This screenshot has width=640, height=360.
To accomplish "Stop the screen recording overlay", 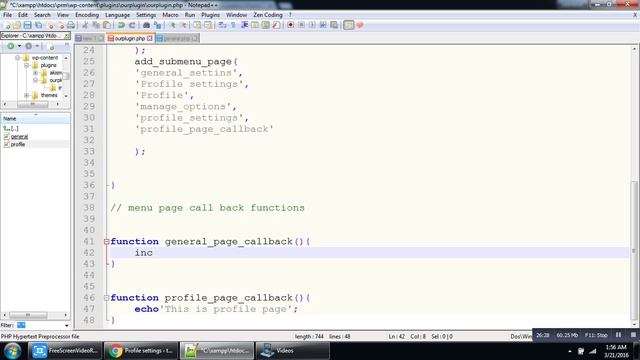I will point(633,335).
